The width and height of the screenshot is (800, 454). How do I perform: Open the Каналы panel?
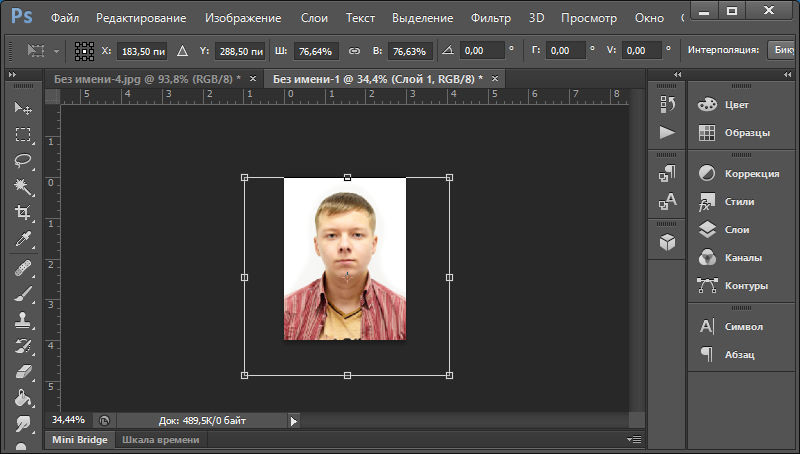coord(742,257)
